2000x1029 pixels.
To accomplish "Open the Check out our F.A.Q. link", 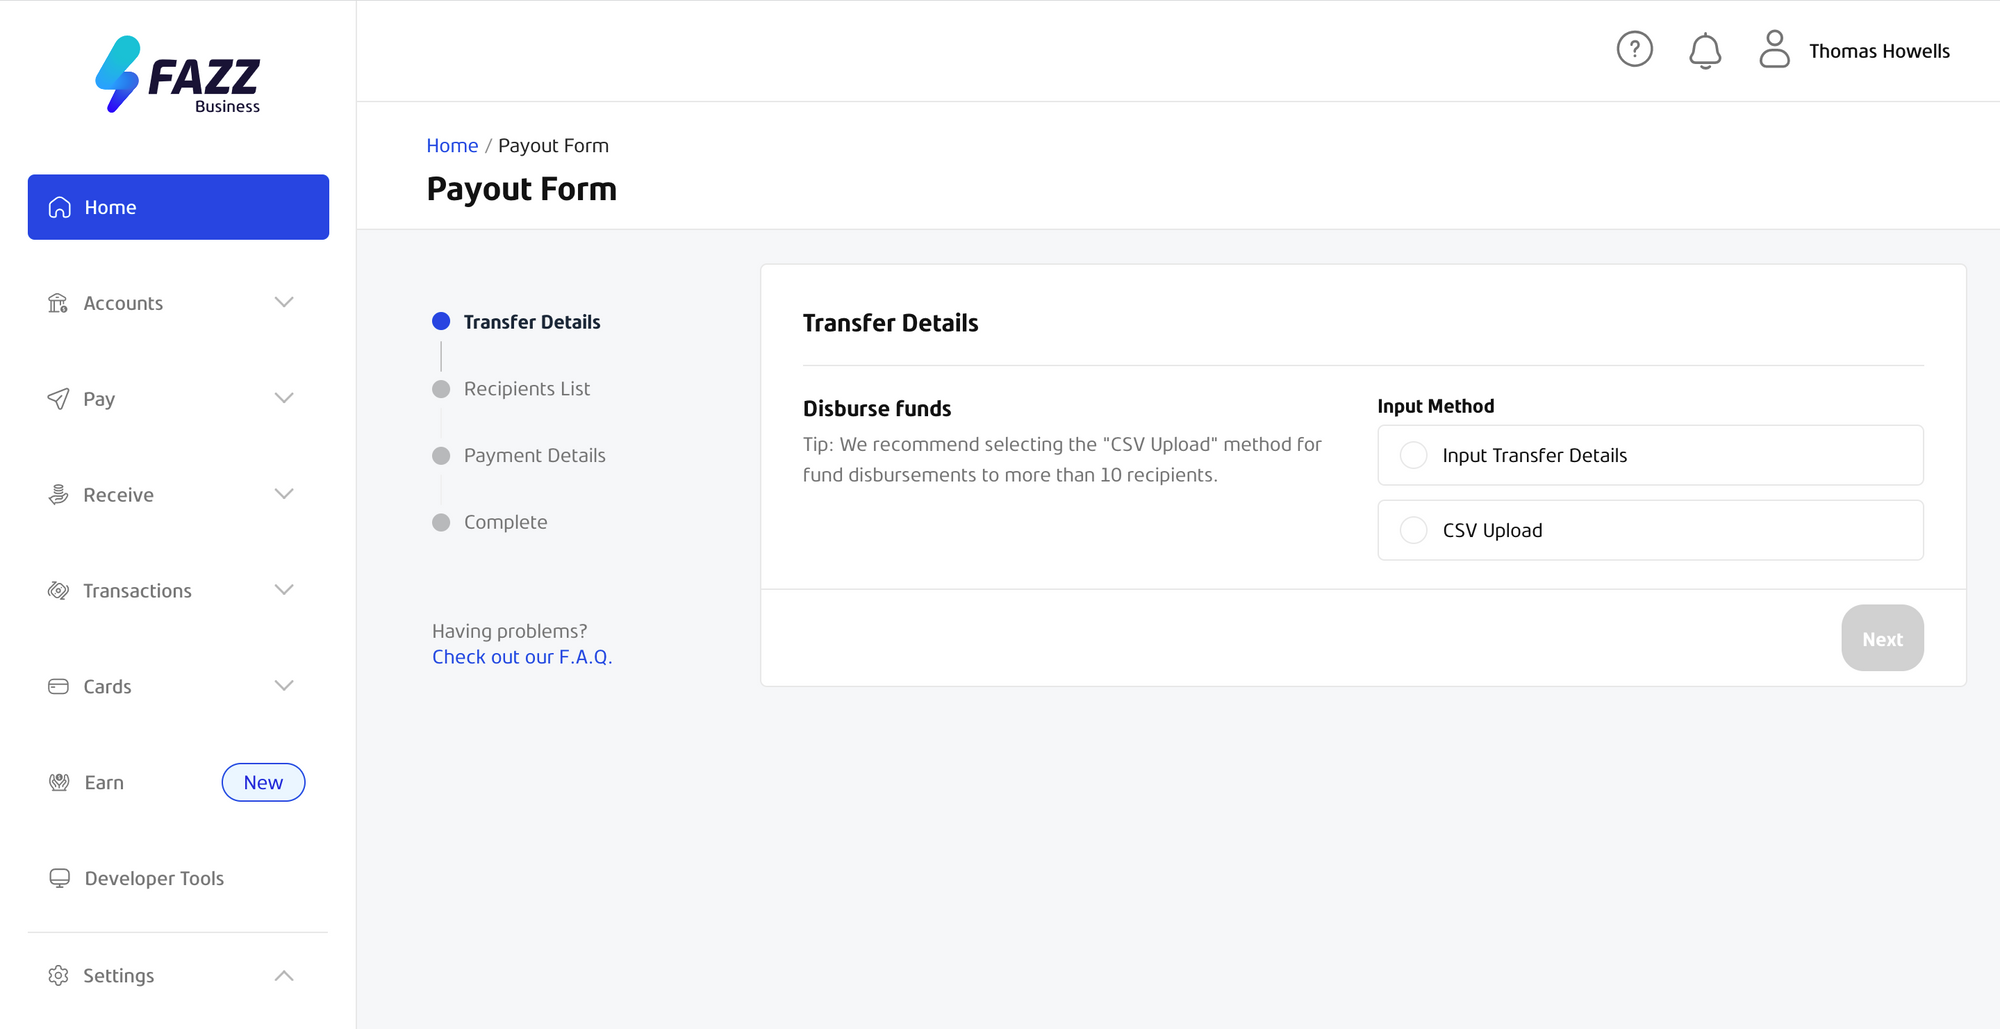I will coord(522,657).
